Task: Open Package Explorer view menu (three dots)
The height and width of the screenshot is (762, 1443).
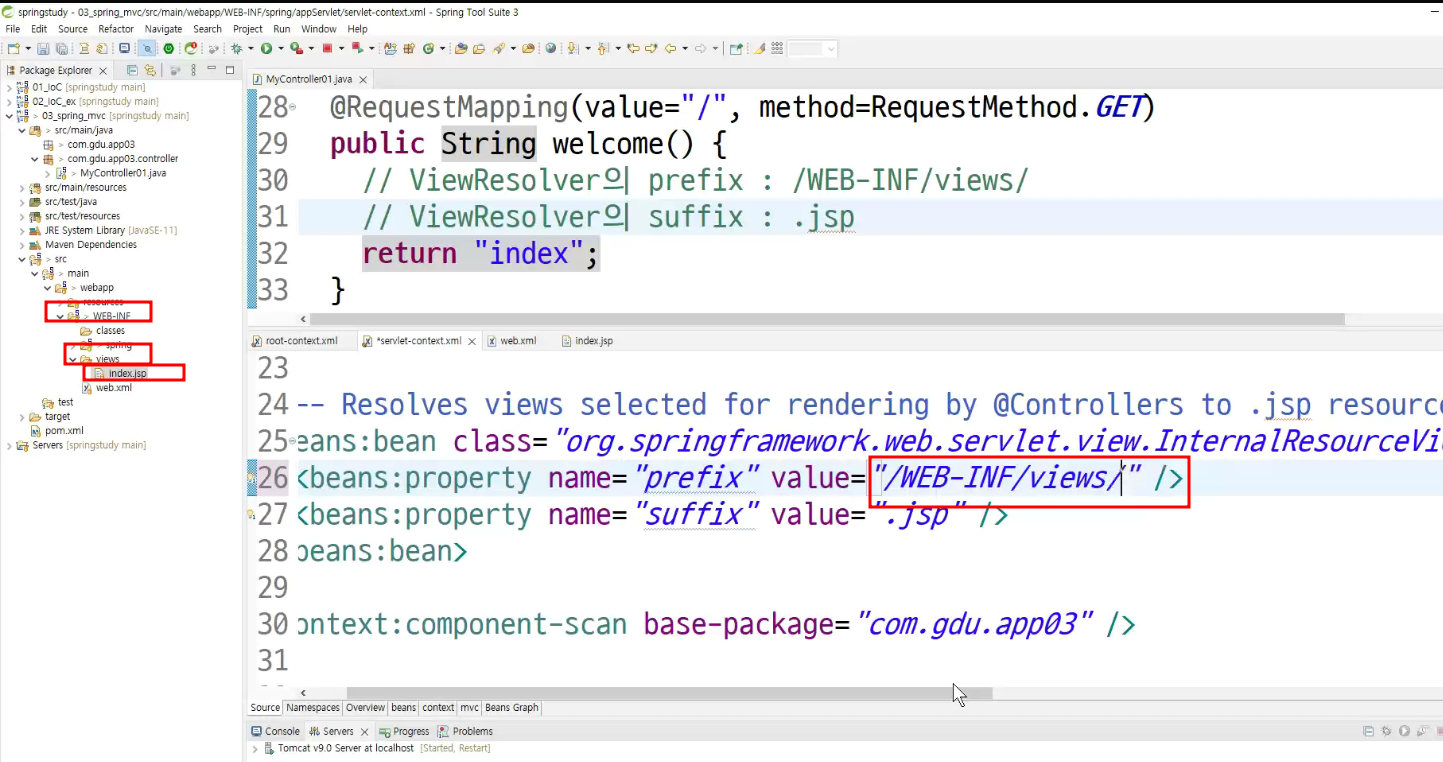Action: 194,70
